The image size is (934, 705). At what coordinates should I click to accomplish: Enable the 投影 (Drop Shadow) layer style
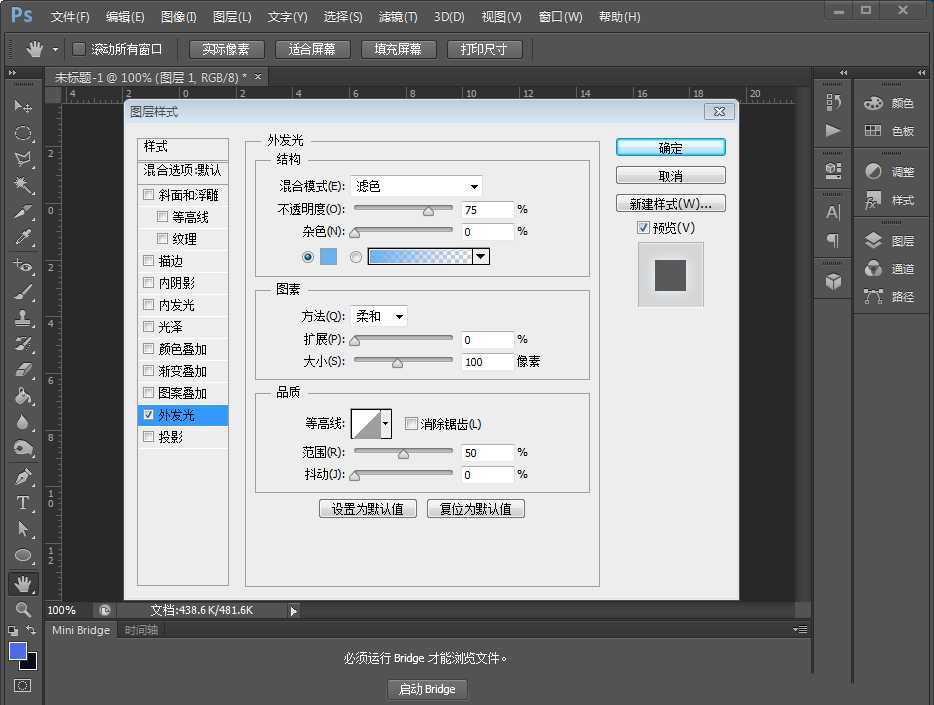click(x=149, y=436)
